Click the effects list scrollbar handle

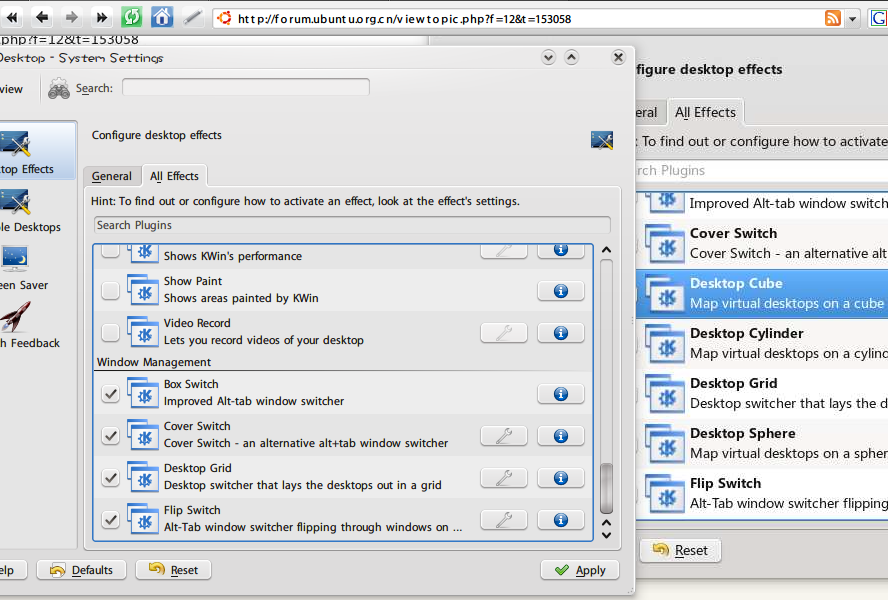[606, 488]
